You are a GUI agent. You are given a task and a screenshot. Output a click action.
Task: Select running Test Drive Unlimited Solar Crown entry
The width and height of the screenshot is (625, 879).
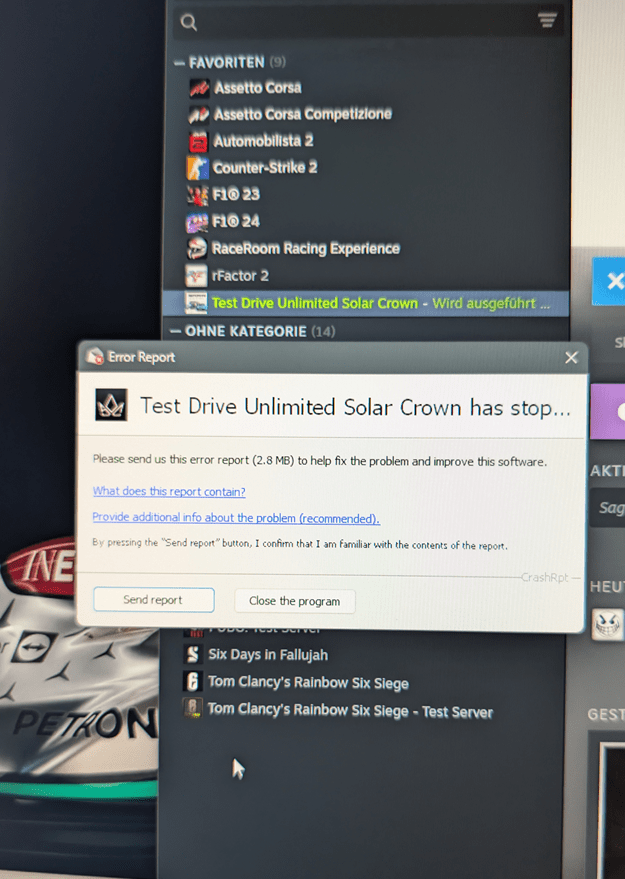(x=365, y=303)
